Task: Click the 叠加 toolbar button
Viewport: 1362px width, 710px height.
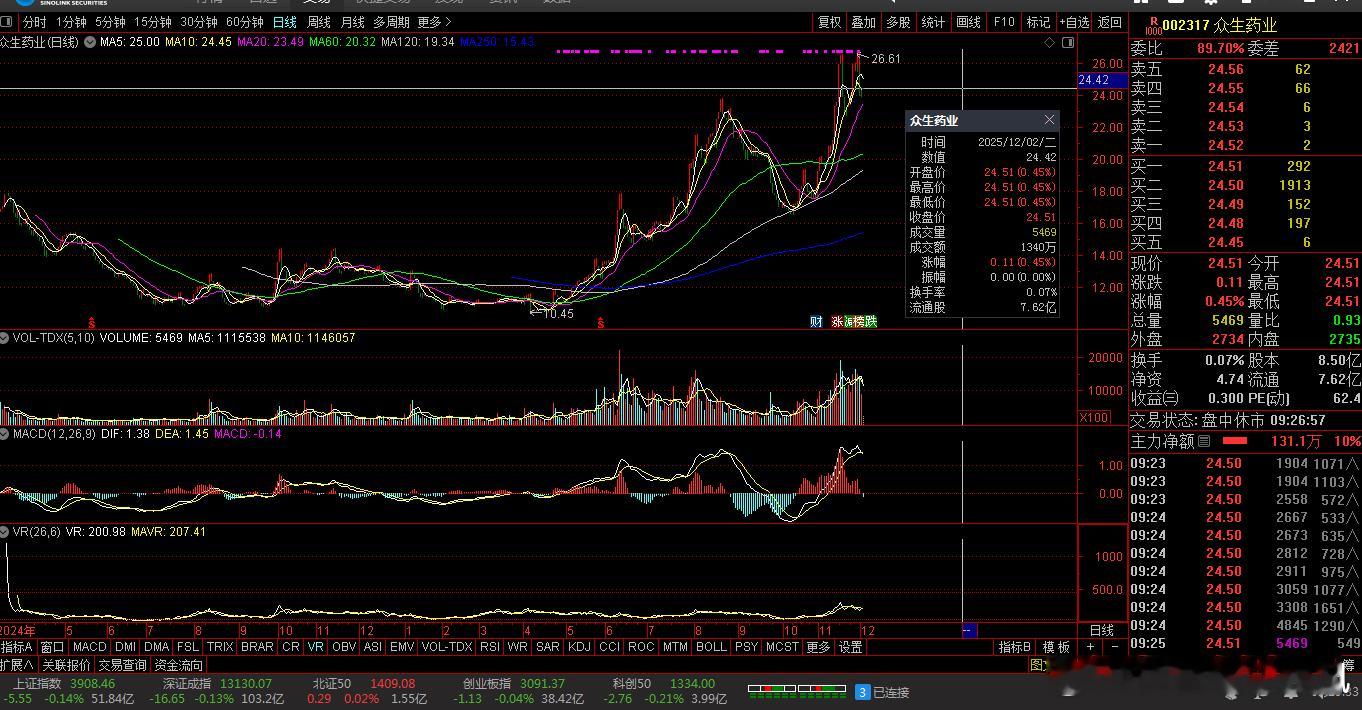Action: 863,21
